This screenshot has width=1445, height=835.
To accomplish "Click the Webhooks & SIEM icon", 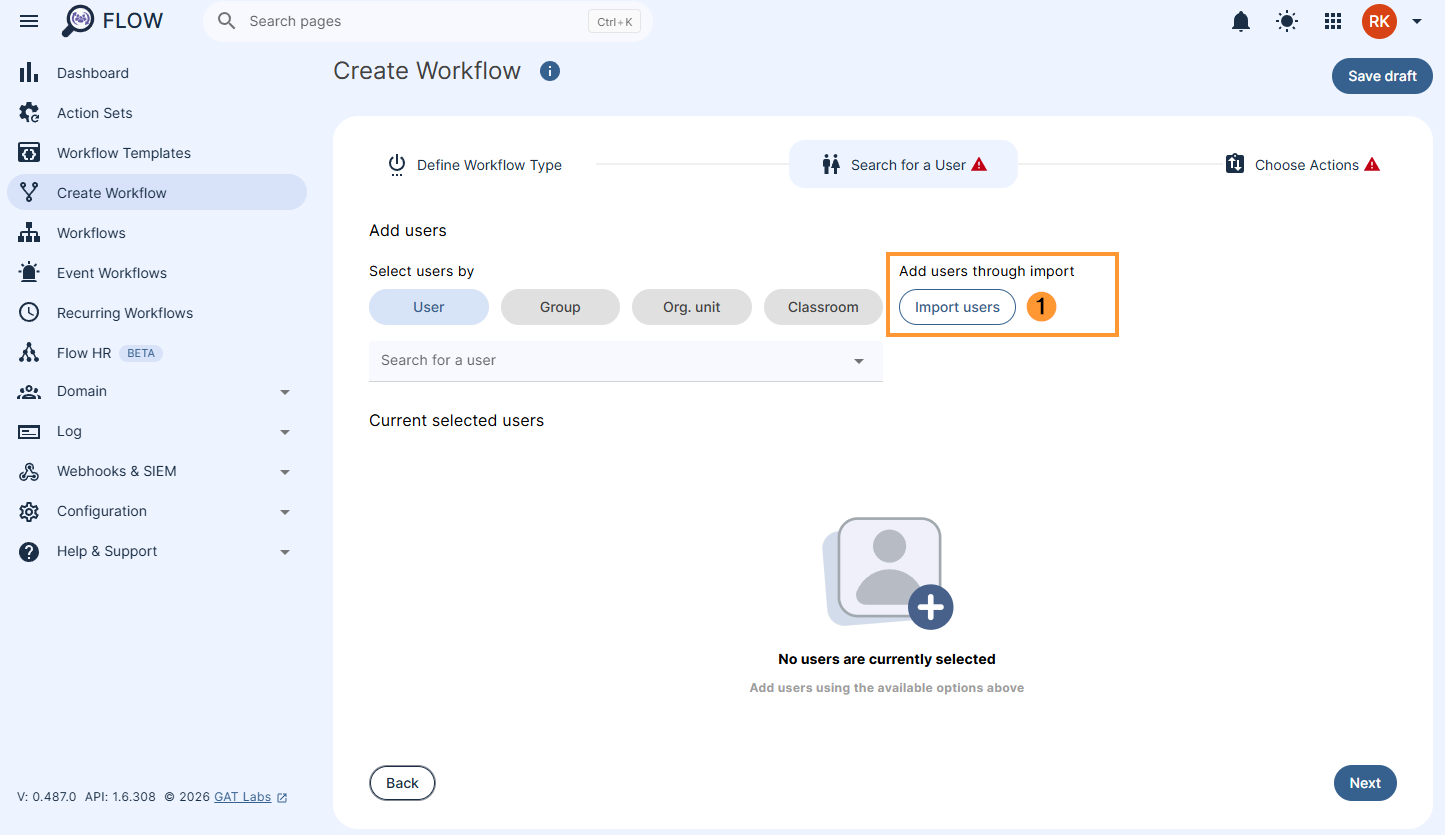I will (x=29, y=472).
